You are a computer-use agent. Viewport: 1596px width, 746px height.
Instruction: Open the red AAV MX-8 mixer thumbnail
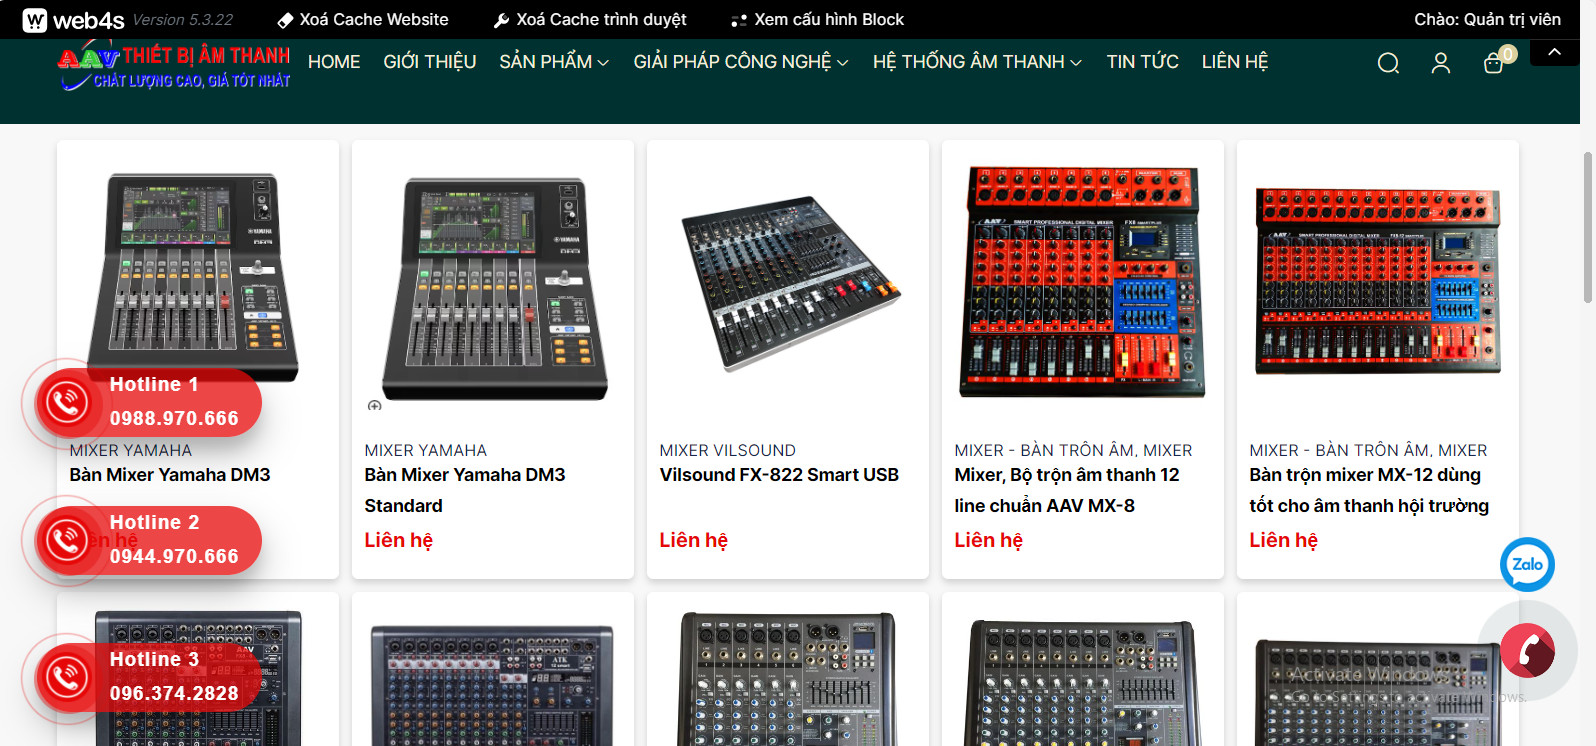pyautogui.click(x=1082, y=283)
